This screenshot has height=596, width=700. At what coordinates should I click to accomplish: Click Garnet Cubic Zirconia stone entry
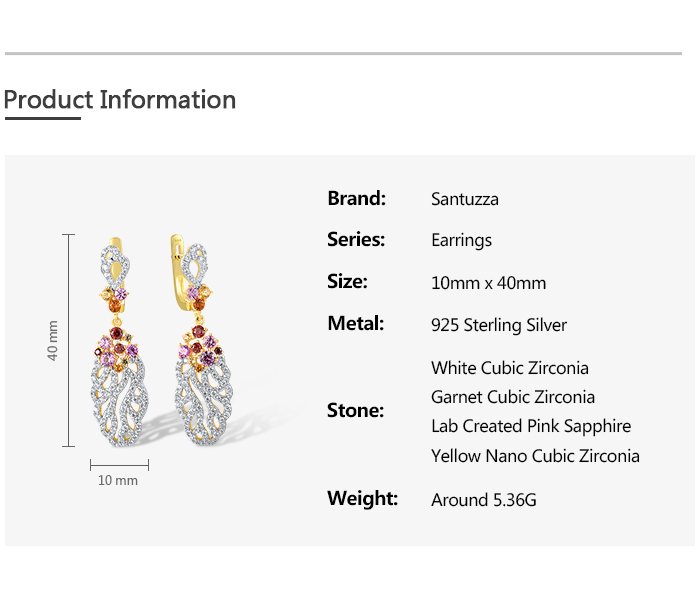click(512, 397)
